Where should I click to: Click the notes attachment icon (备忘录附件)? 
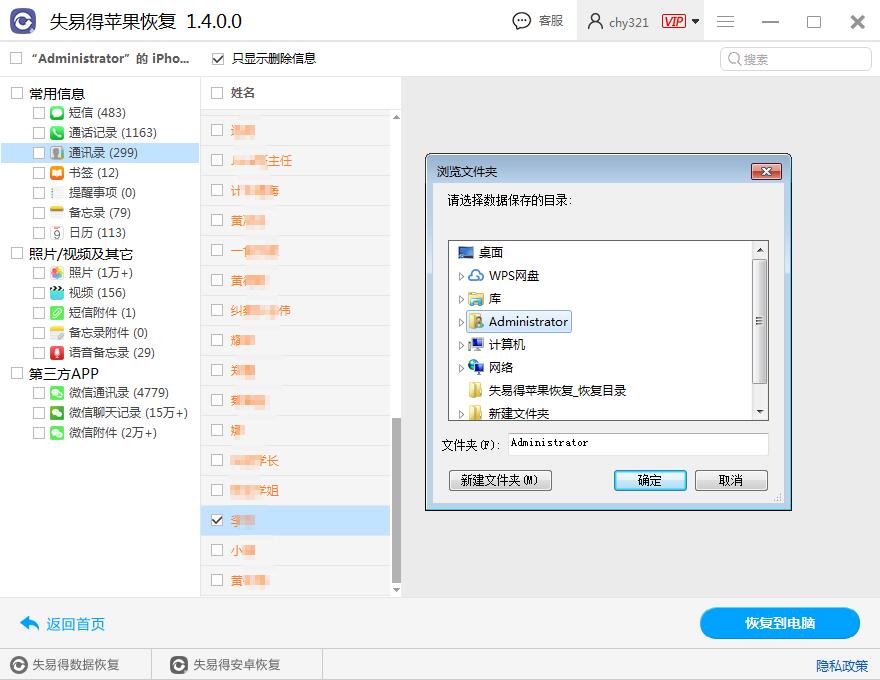[x=57, y=333]
